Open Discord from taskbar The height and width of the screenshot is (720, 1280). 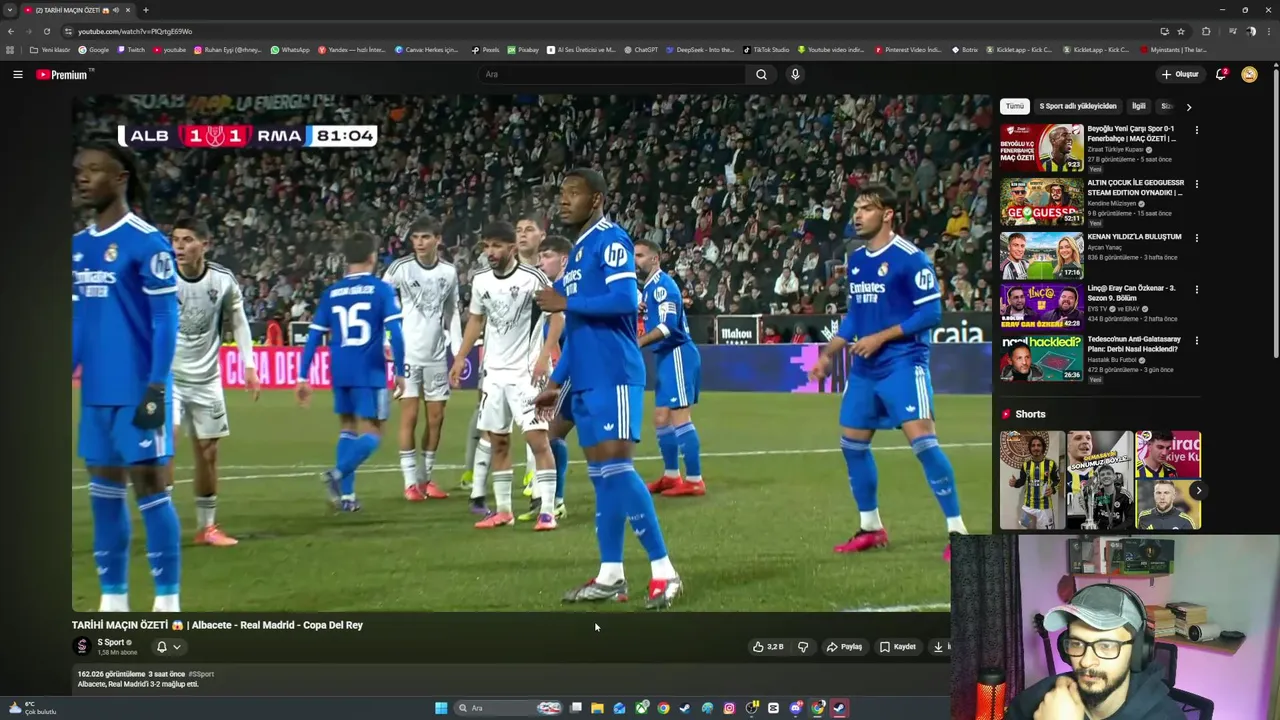(x=796, y=708)
